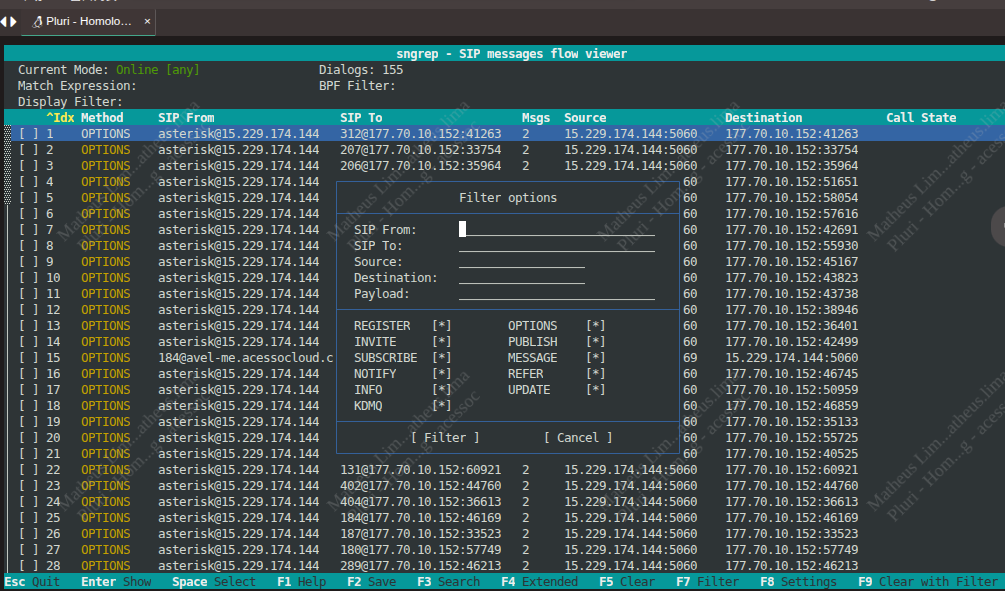Click the [ Filter ] button

pos(445,438)
